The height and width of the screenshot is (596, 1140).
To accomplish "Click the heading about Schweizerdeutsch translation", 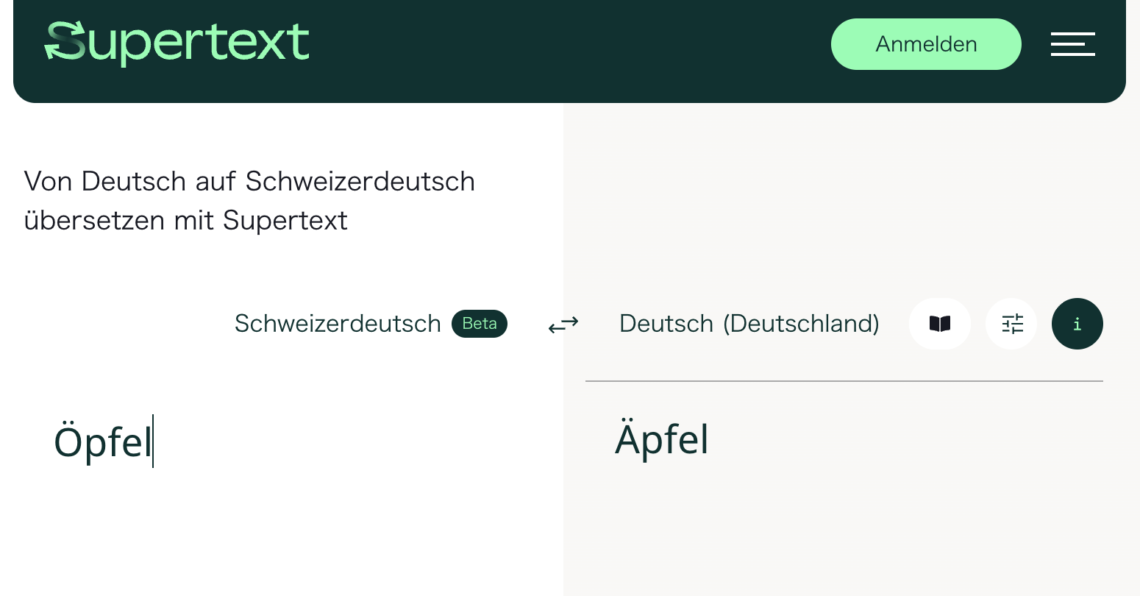I will 249,200.
